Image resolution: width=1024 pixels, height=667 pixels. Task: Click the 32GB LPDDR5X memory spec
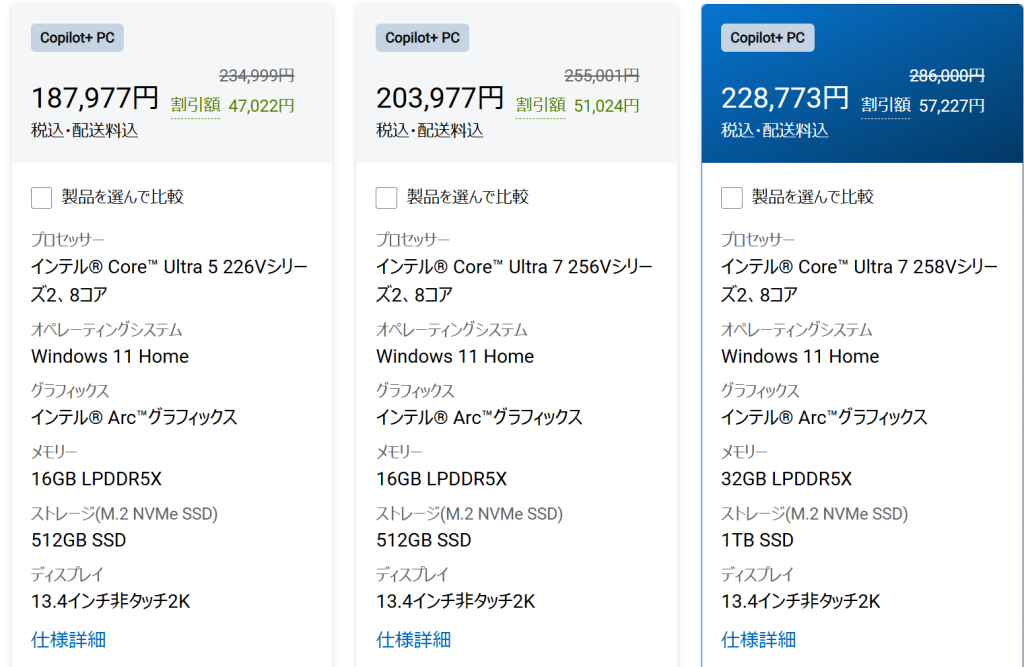coord(787,479)
